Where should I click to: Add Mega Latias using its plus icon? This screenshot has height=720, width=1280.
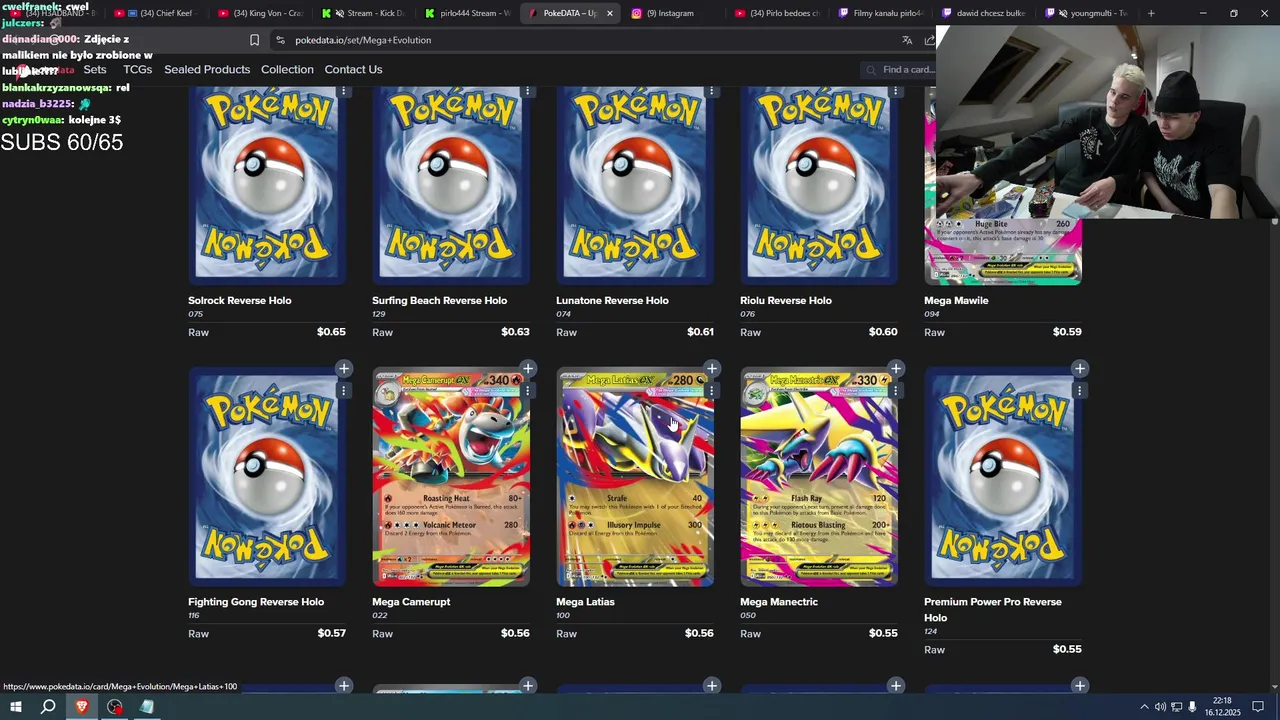click(x=712, y=369)
